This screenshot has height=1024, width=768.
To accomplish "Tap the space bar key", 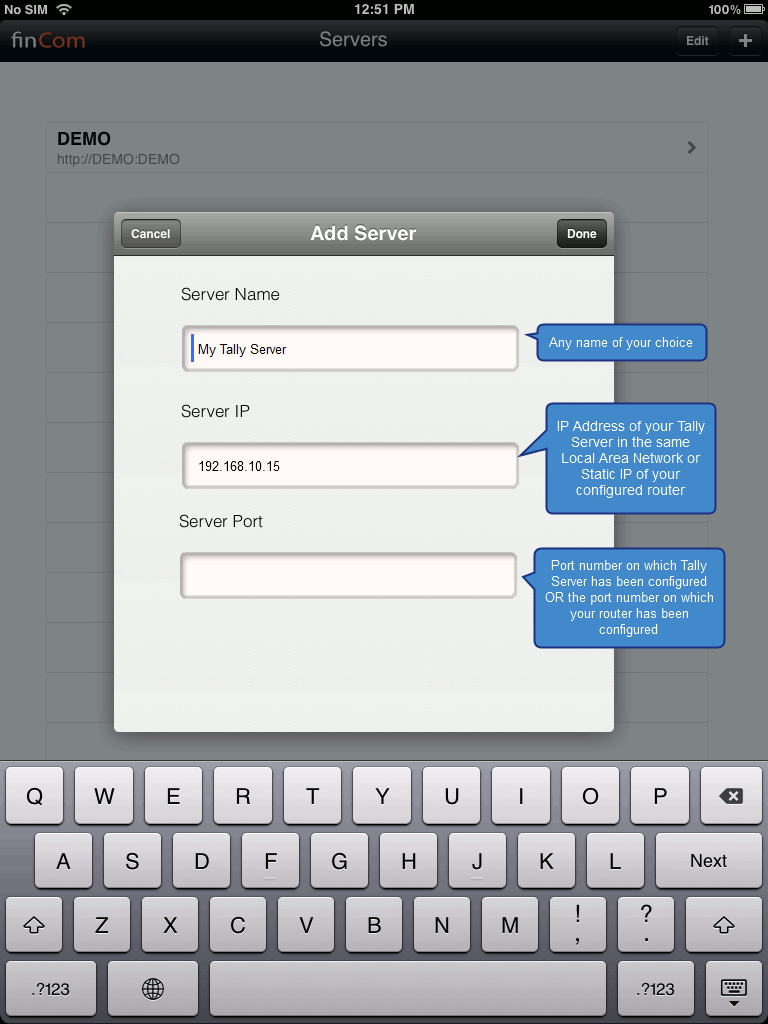I will [408, 989].
